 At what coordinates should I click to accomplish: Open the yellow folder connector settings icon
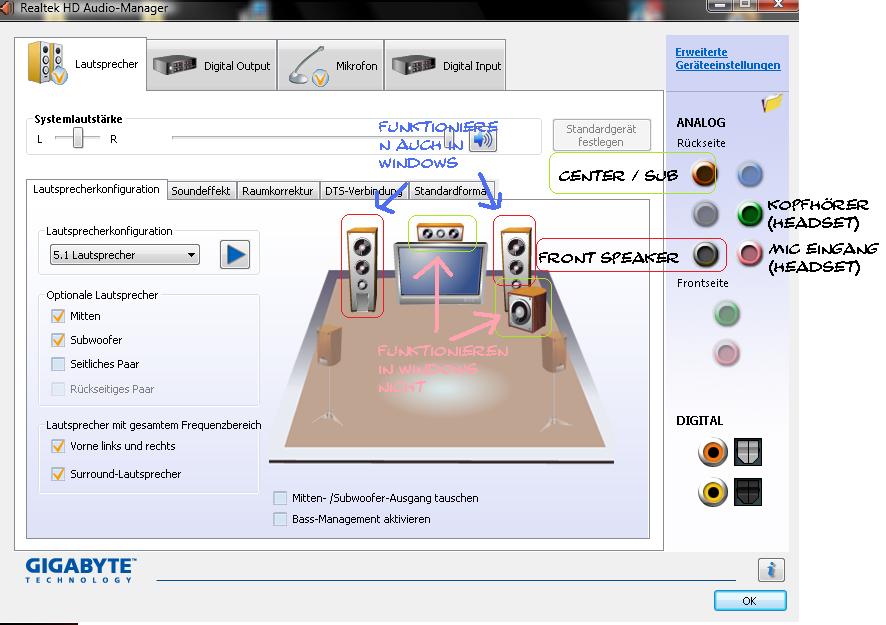tap(771, 102)
